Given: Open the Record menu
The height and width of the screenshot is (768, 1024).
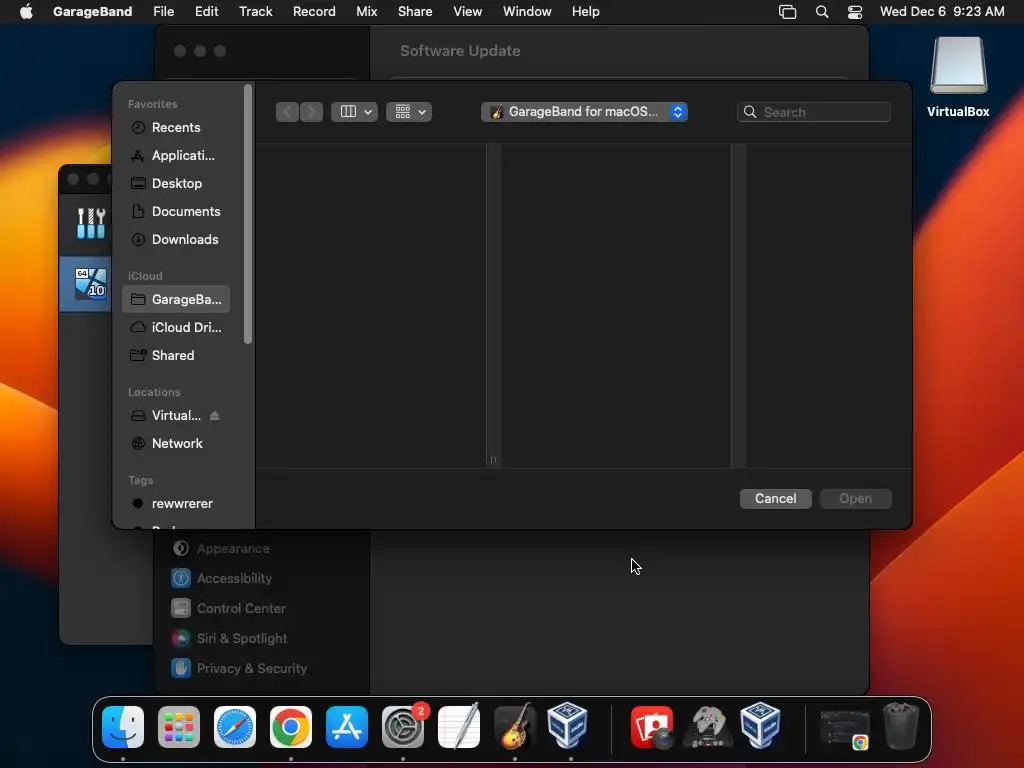Looking at the screenshot, I should click(314, 12).
